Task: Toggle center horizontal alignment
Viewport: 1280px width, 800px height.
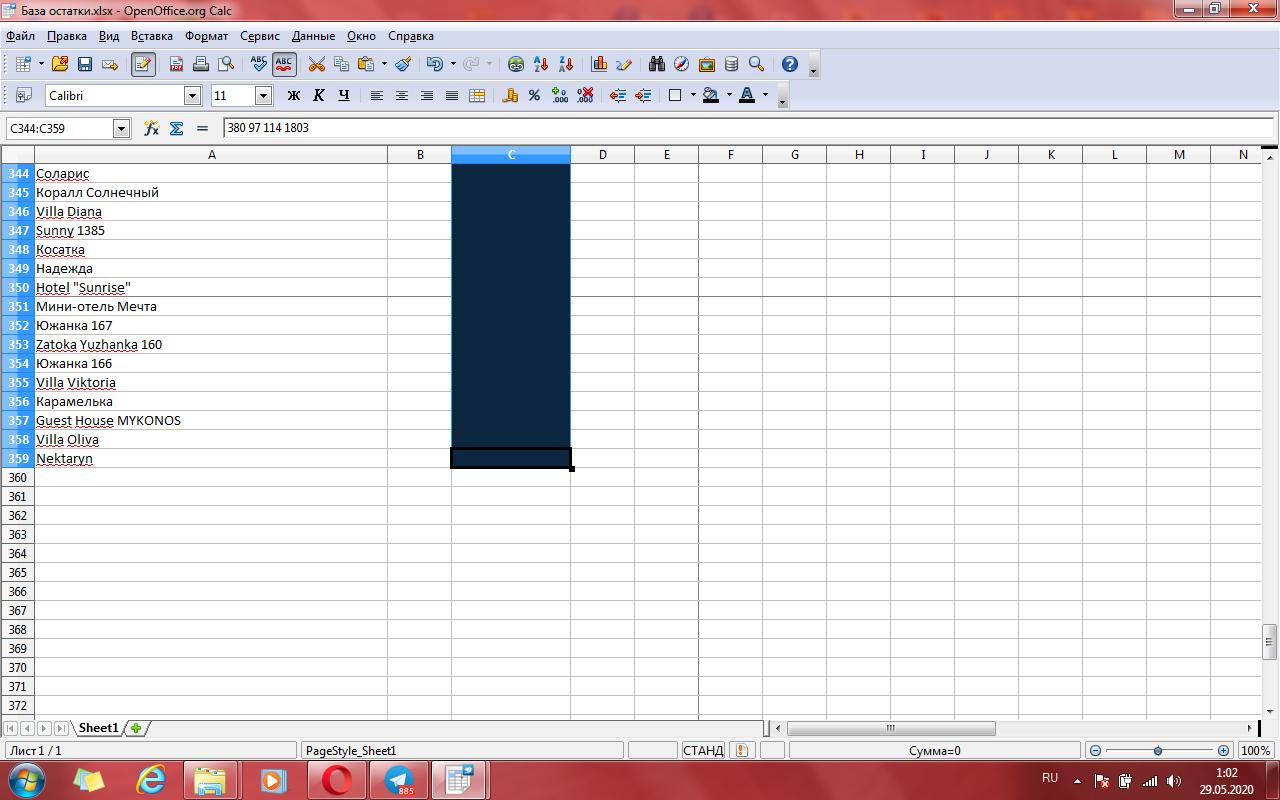Action: click(x=402, y=95)
